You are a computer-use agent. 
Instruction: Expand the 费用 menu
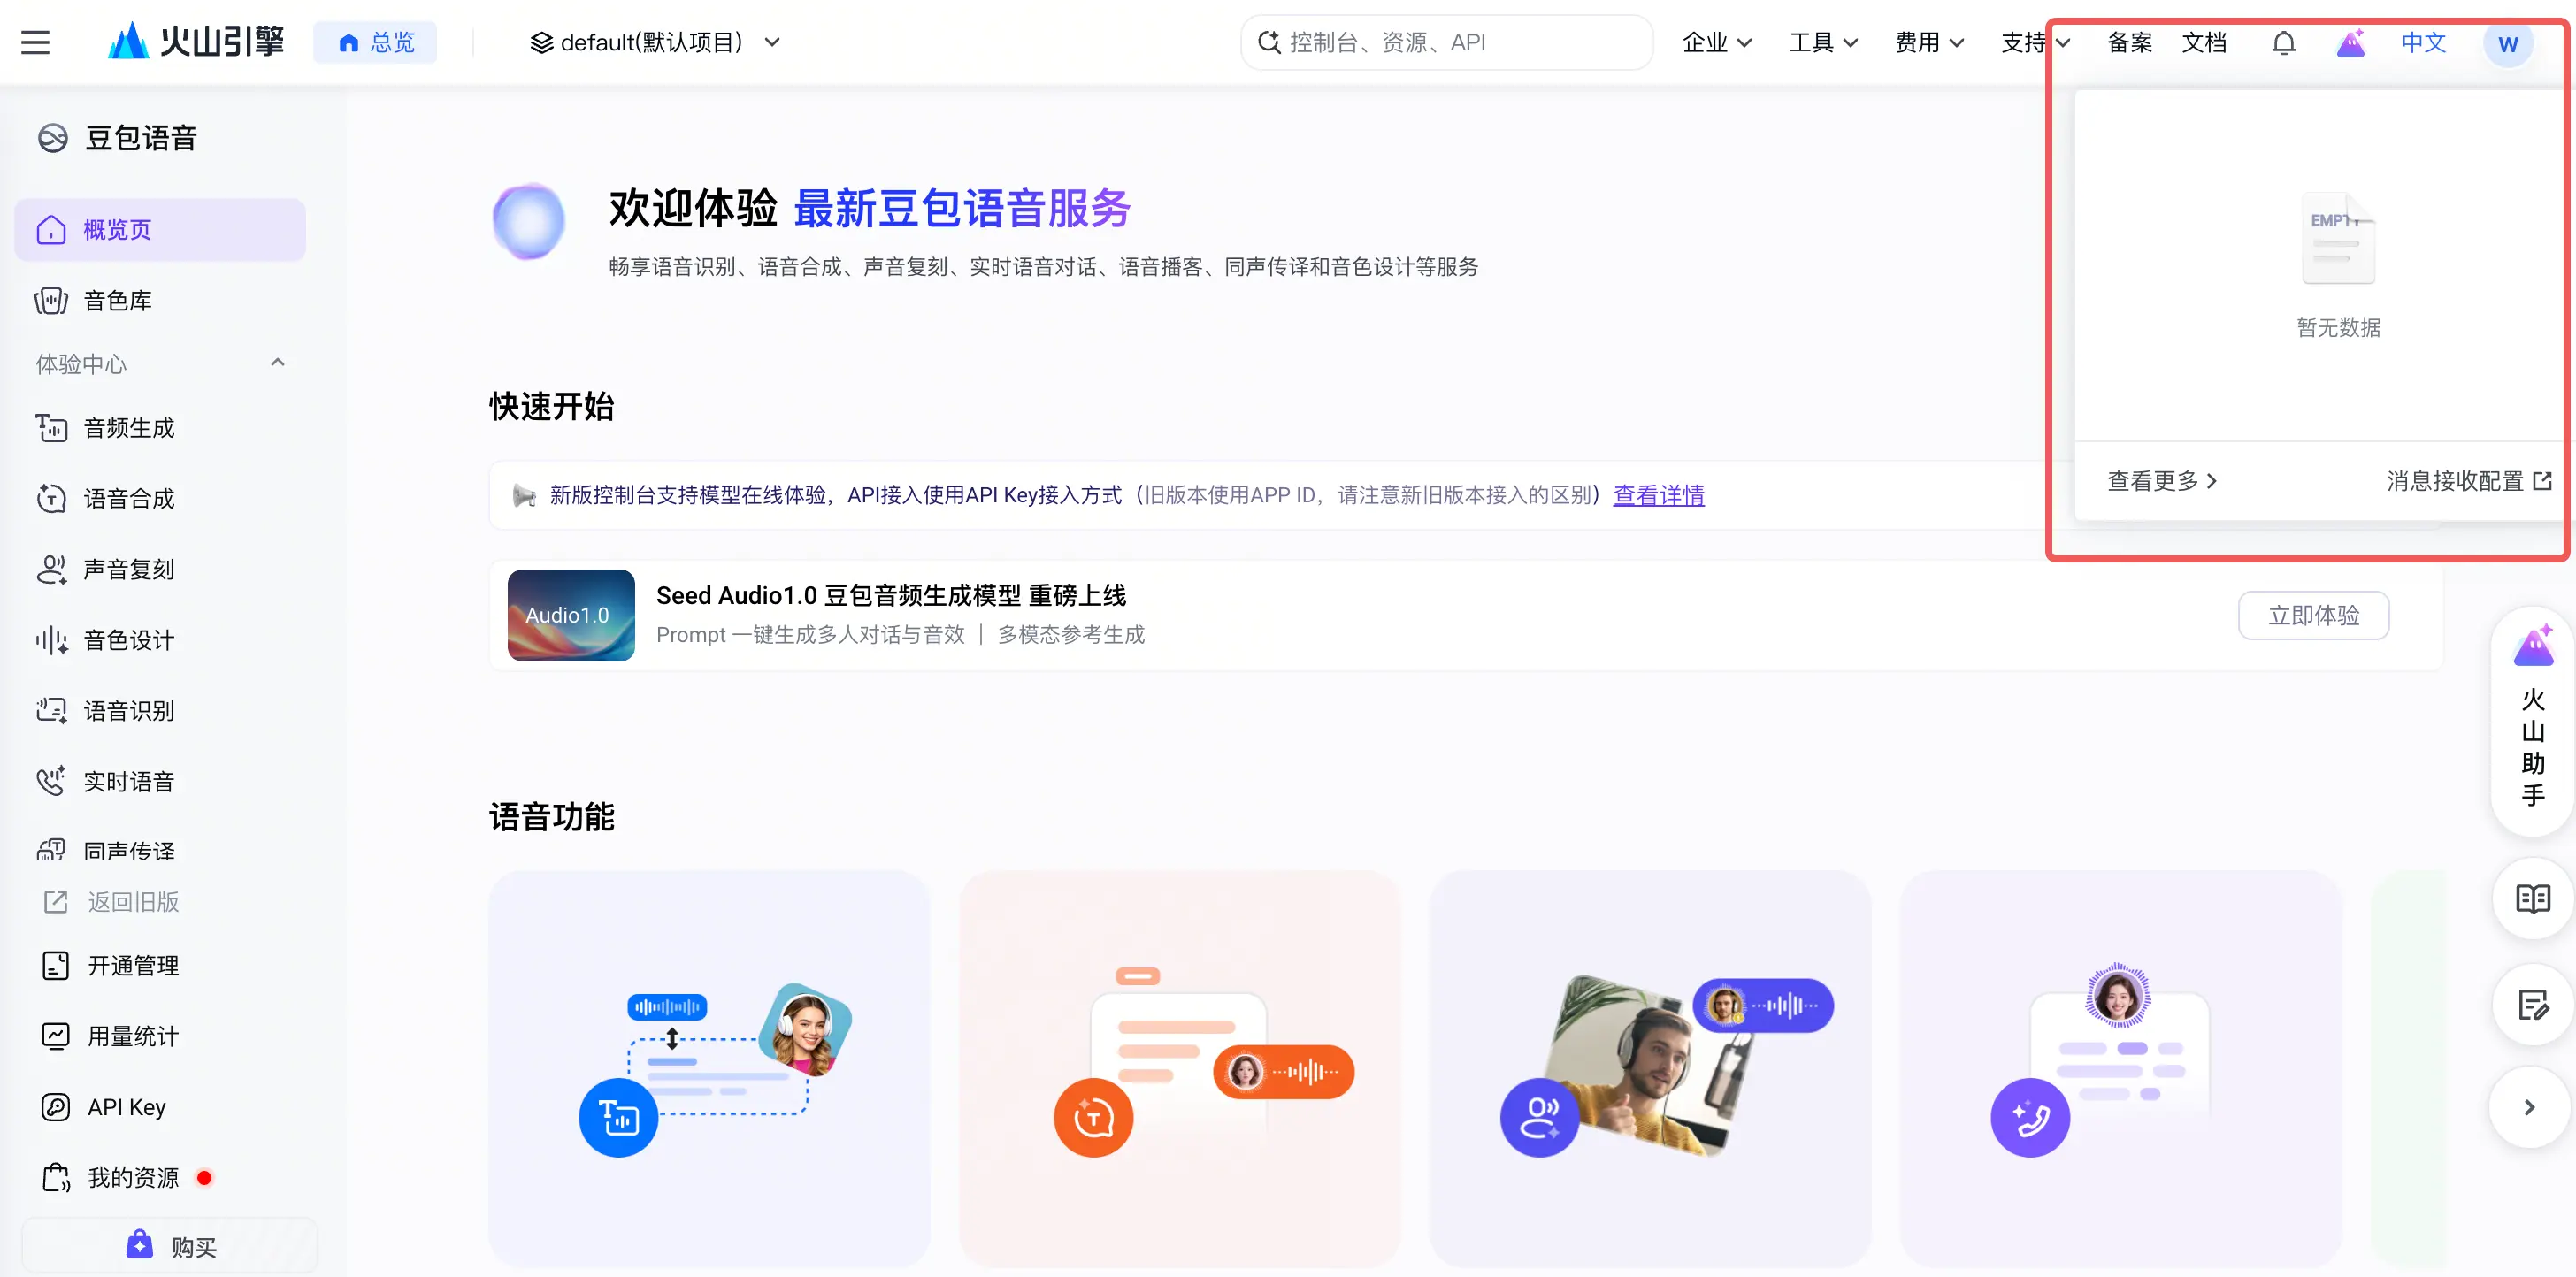point(1929,42)
